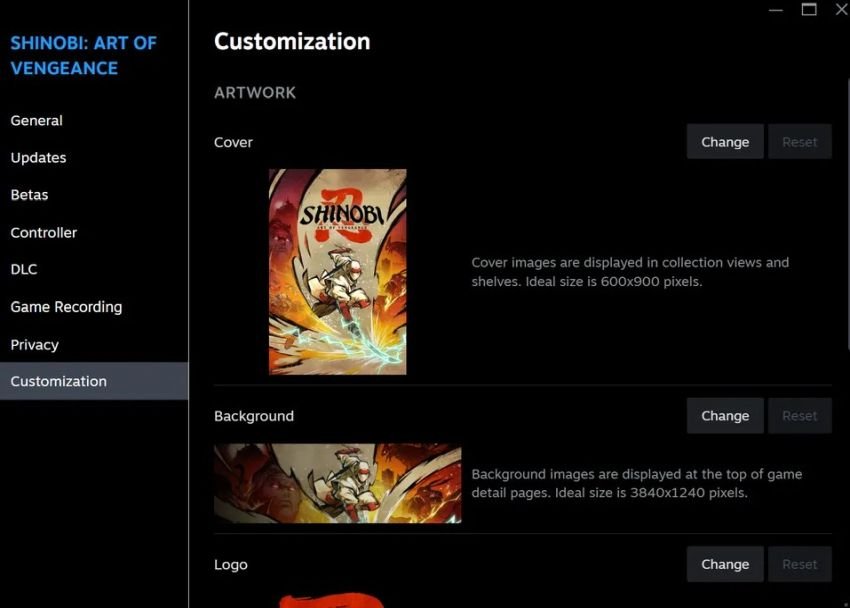850x608 pixels.
Task: Select the Privacy section
Action: pyautogui.click(x=34, y=345)
